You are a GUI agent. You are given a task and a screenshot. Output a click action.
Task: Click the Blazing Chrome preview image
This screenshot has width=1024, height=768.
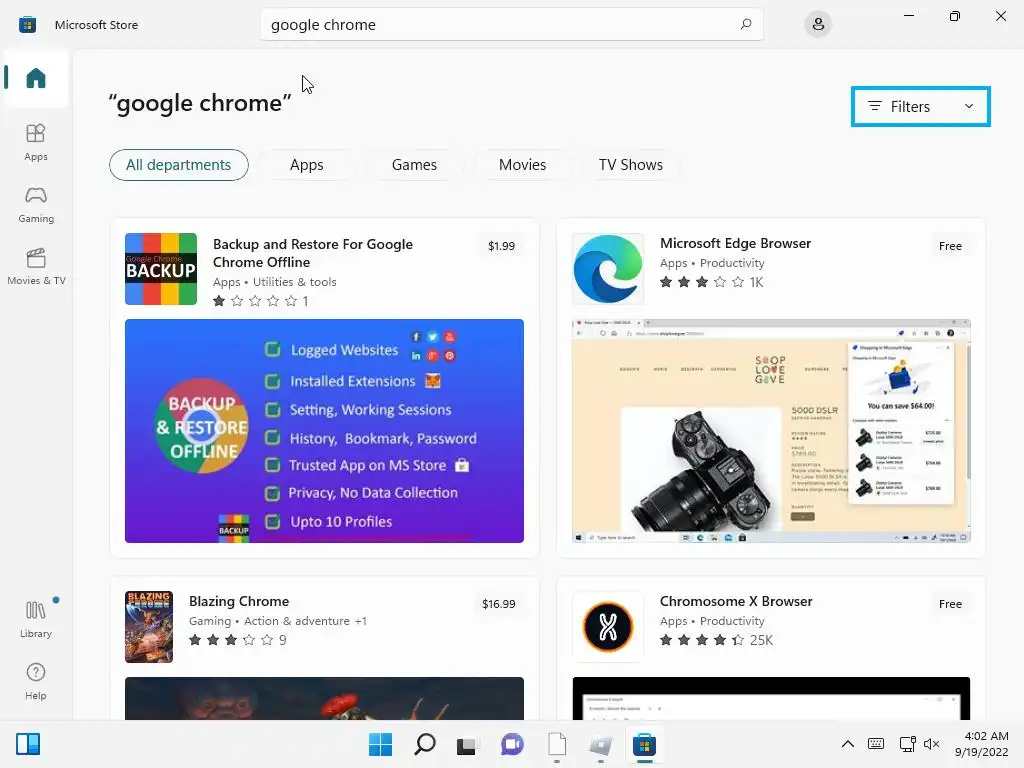(324, 698)
